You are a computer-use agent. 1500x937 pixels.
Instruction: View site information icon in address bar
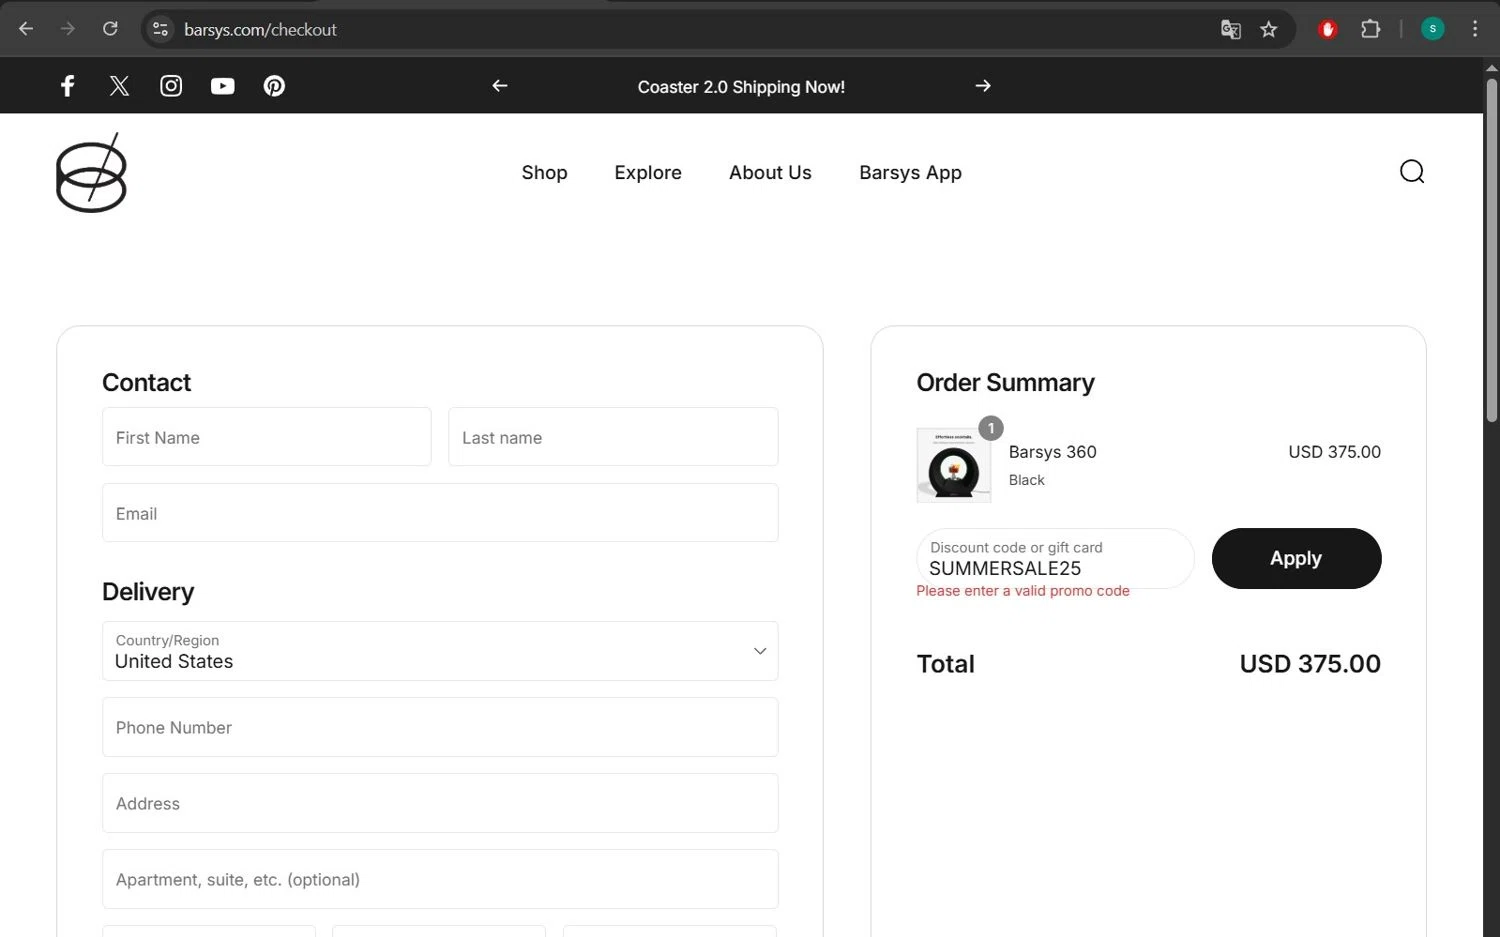tap(160, 29)
